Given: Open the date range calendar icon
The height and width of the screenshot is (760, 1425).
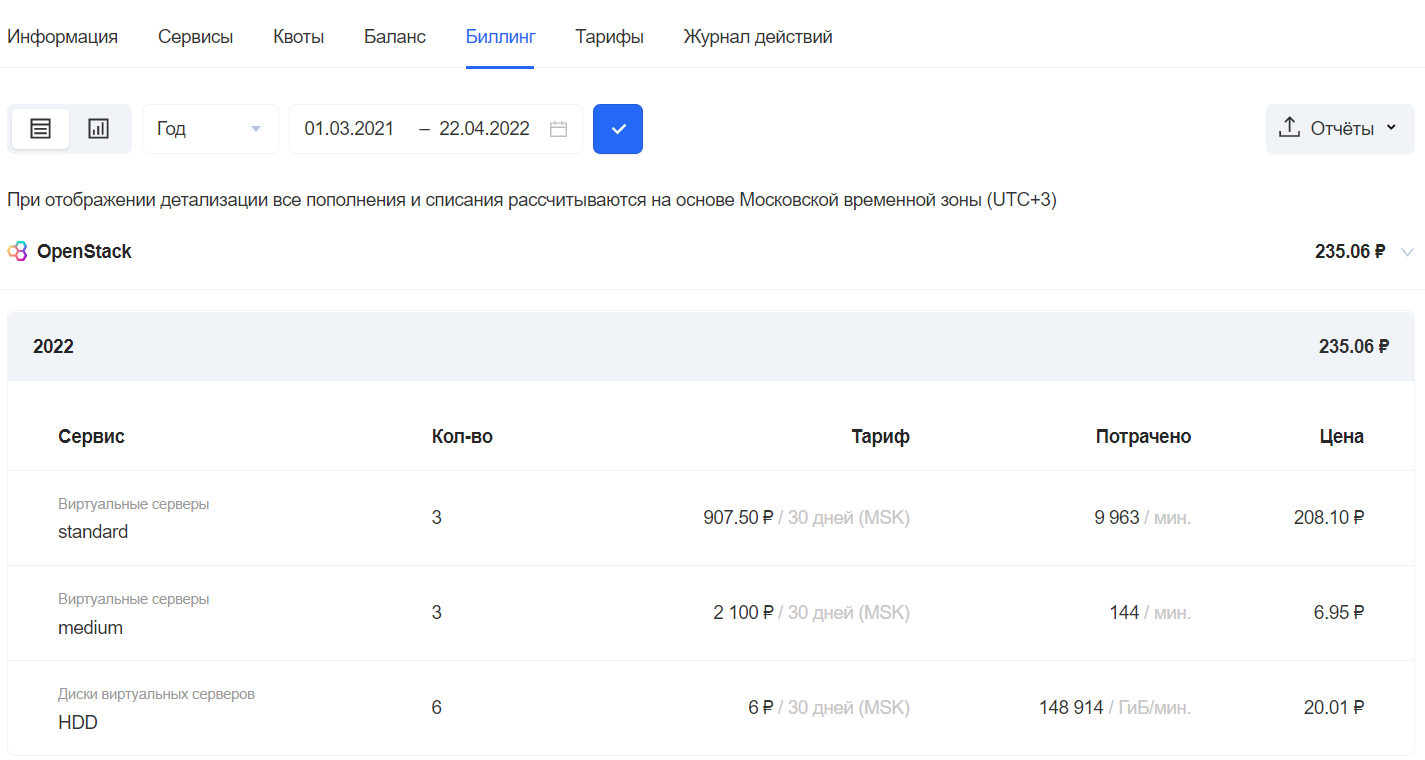Looking at the screenshot, I should [559, 129].
